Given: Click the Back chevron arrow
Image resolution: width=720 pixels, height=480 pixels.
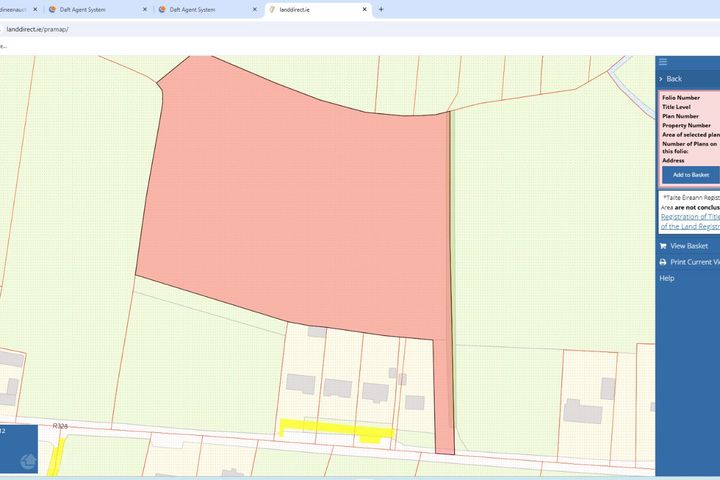Looking at the screenshot, I should (x=661, y=79).
